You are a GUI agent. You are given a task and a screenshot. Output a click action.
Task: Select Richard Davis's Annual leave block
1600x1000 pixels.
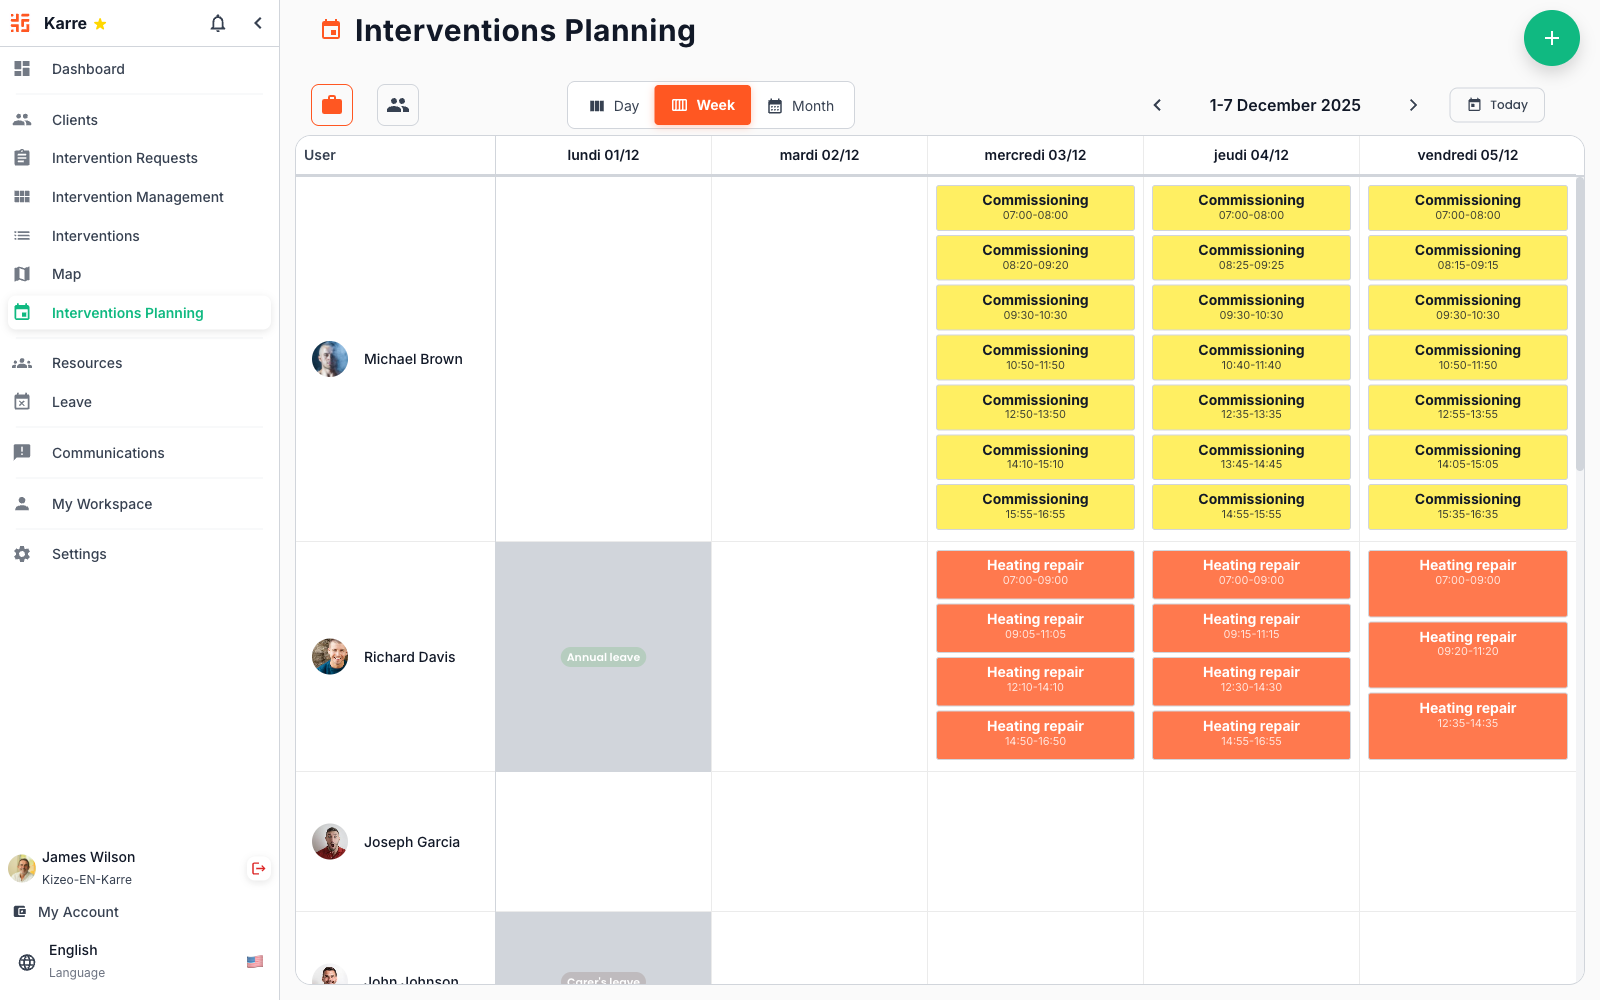[x=602, y=657]
